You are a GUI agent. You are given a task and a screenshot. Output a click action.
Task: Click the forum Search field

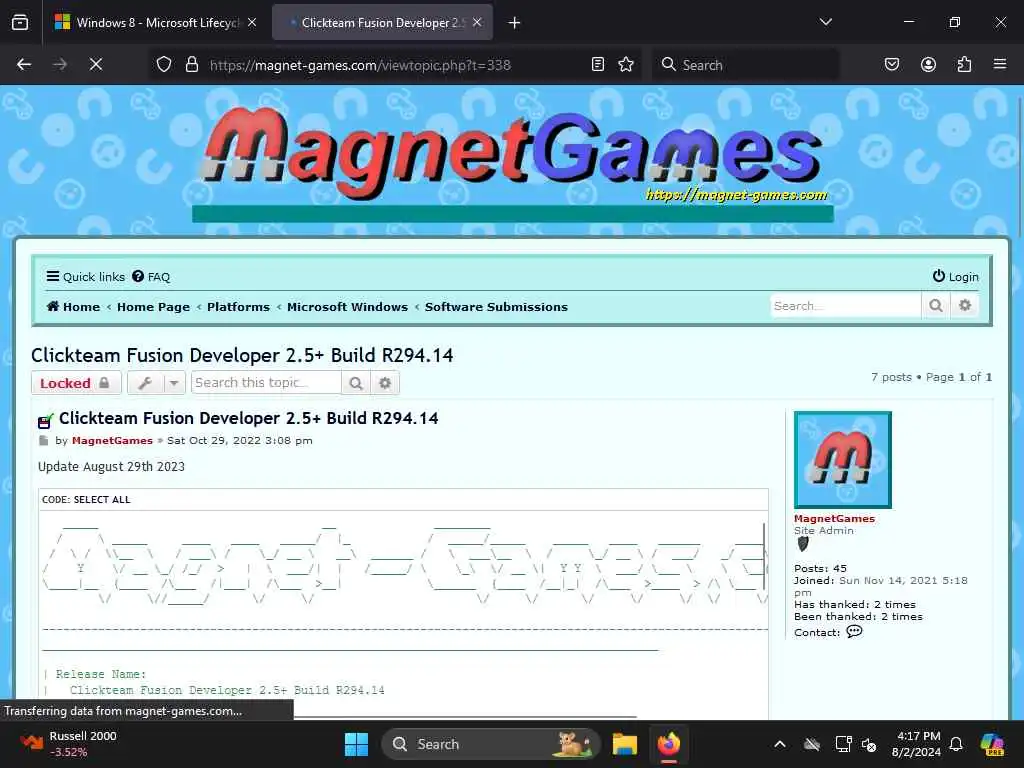846,306
